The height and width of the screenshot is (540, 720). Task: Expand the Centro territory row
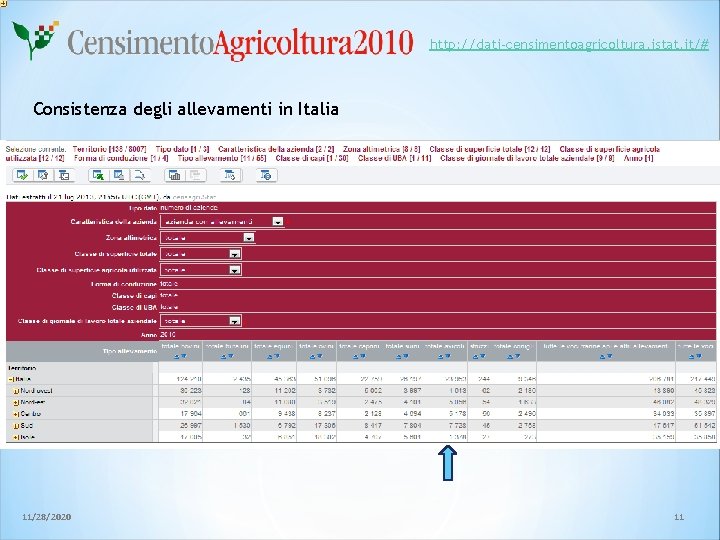(16, 414)
